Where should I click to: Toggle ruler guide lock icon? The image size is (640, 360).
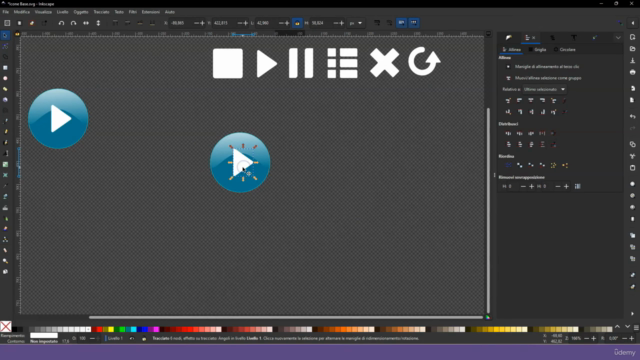coord(17,34)
